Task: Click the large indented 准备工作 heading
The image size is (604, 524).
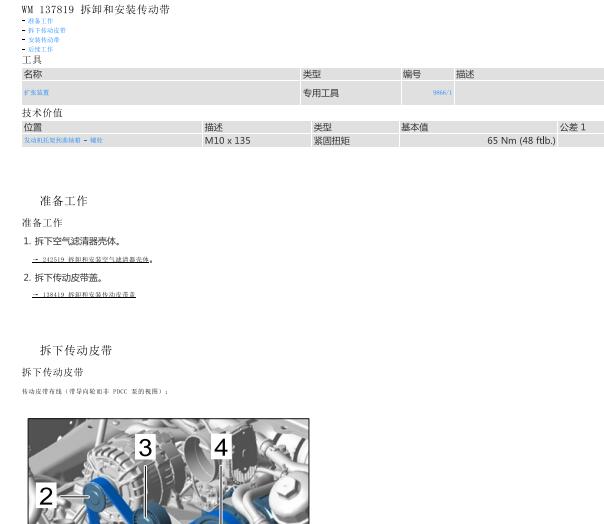Action: pos(64,201)
